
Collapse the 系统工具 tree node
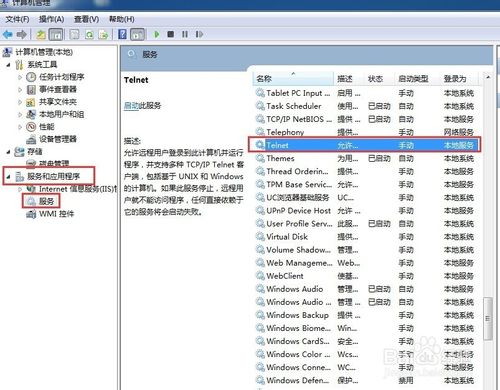[x=9, y=65]
